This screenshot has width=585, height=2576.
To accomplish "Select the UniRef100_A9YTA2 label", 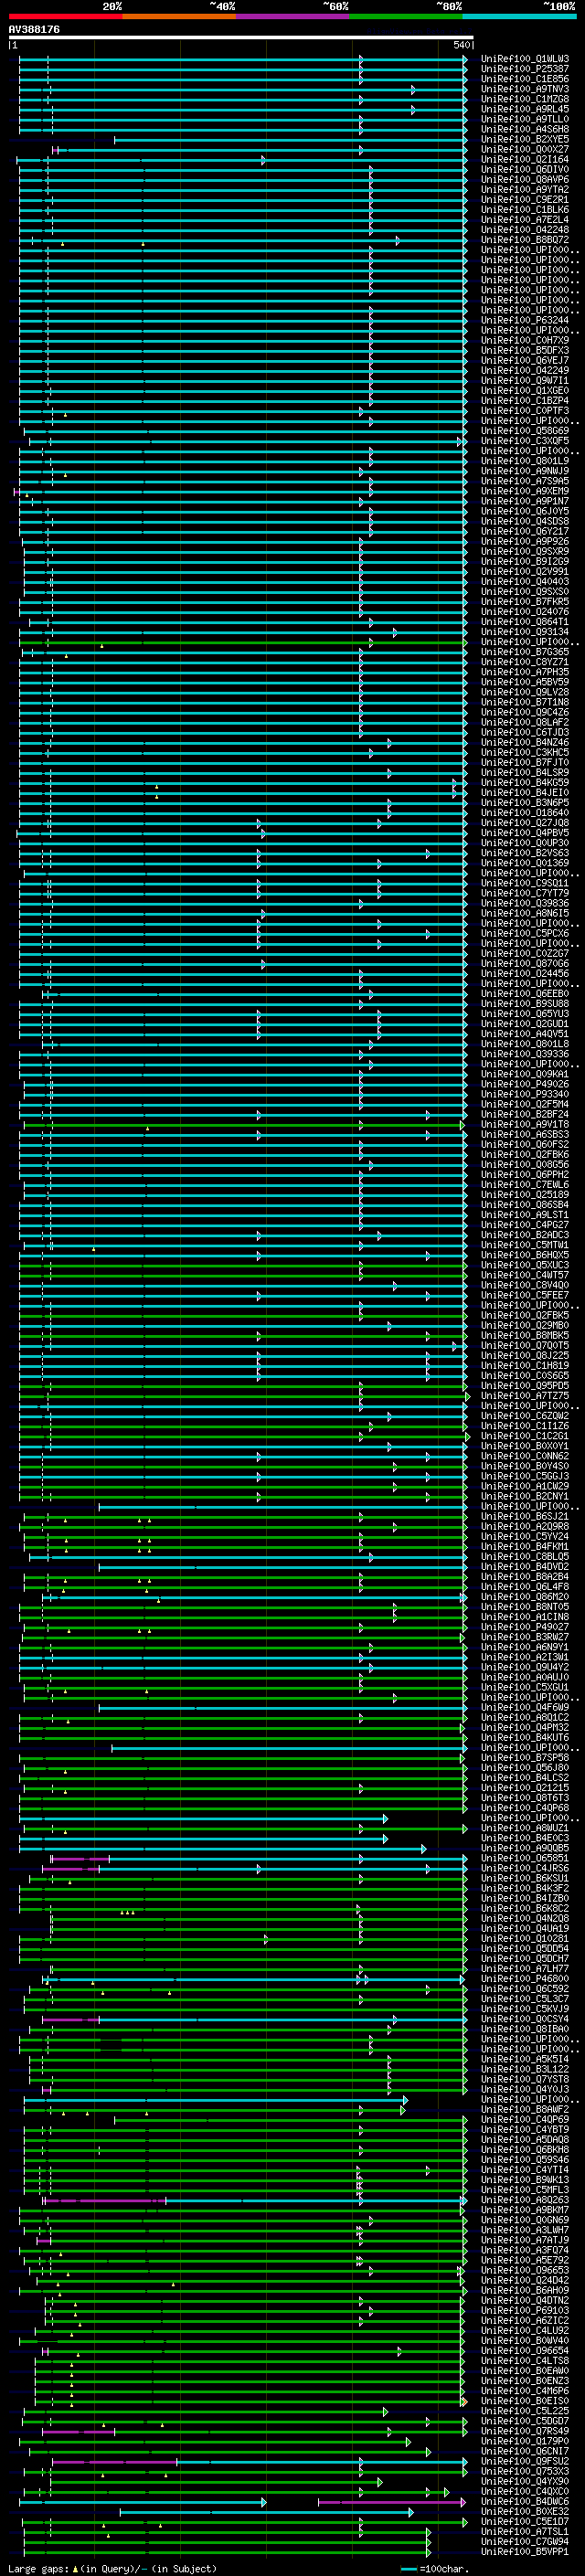I will pyautogui.click(x=525, y=189).
